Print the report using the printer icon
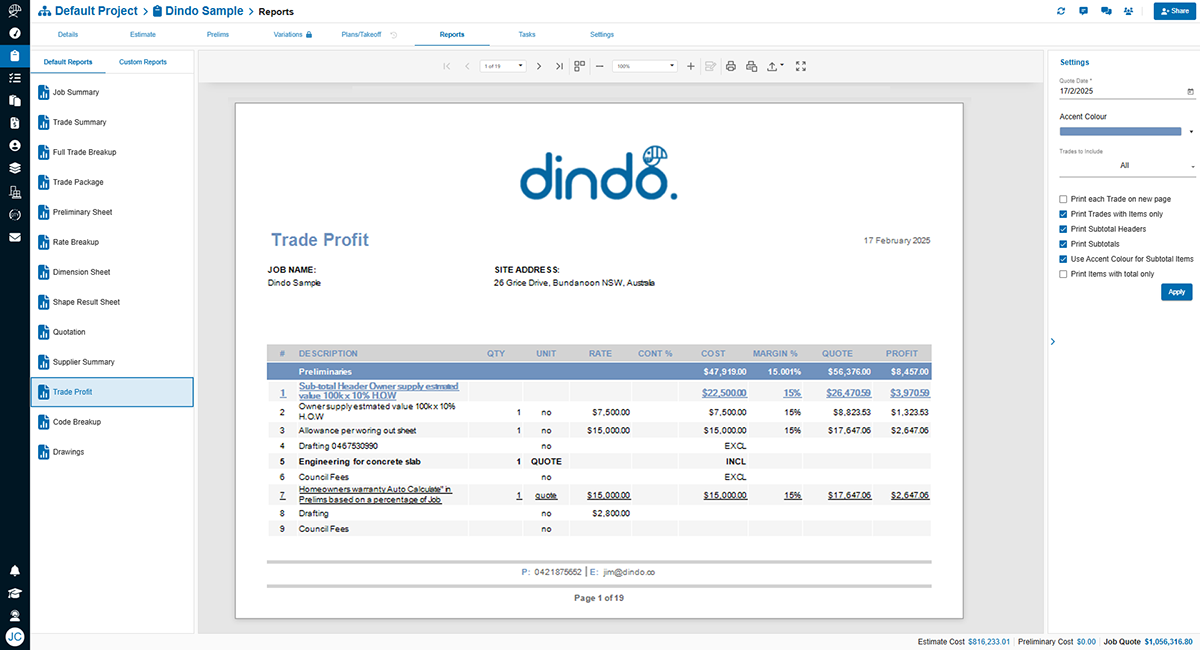1200x650 pixels. pos(731,66)
